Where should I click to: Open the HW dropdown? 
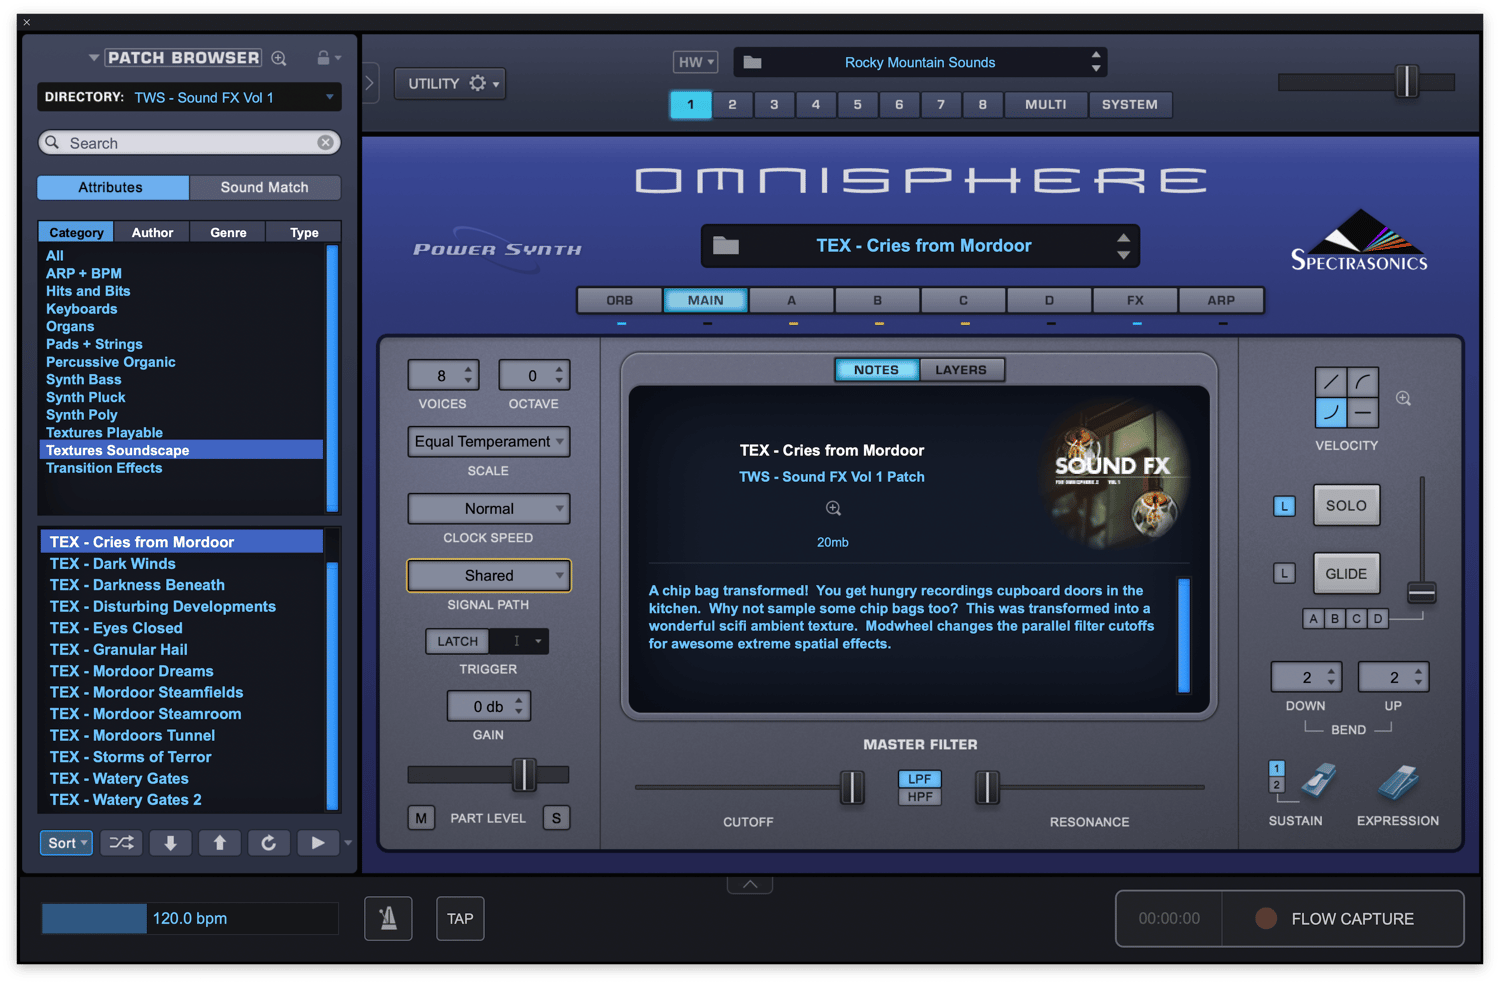click(696, 62)
